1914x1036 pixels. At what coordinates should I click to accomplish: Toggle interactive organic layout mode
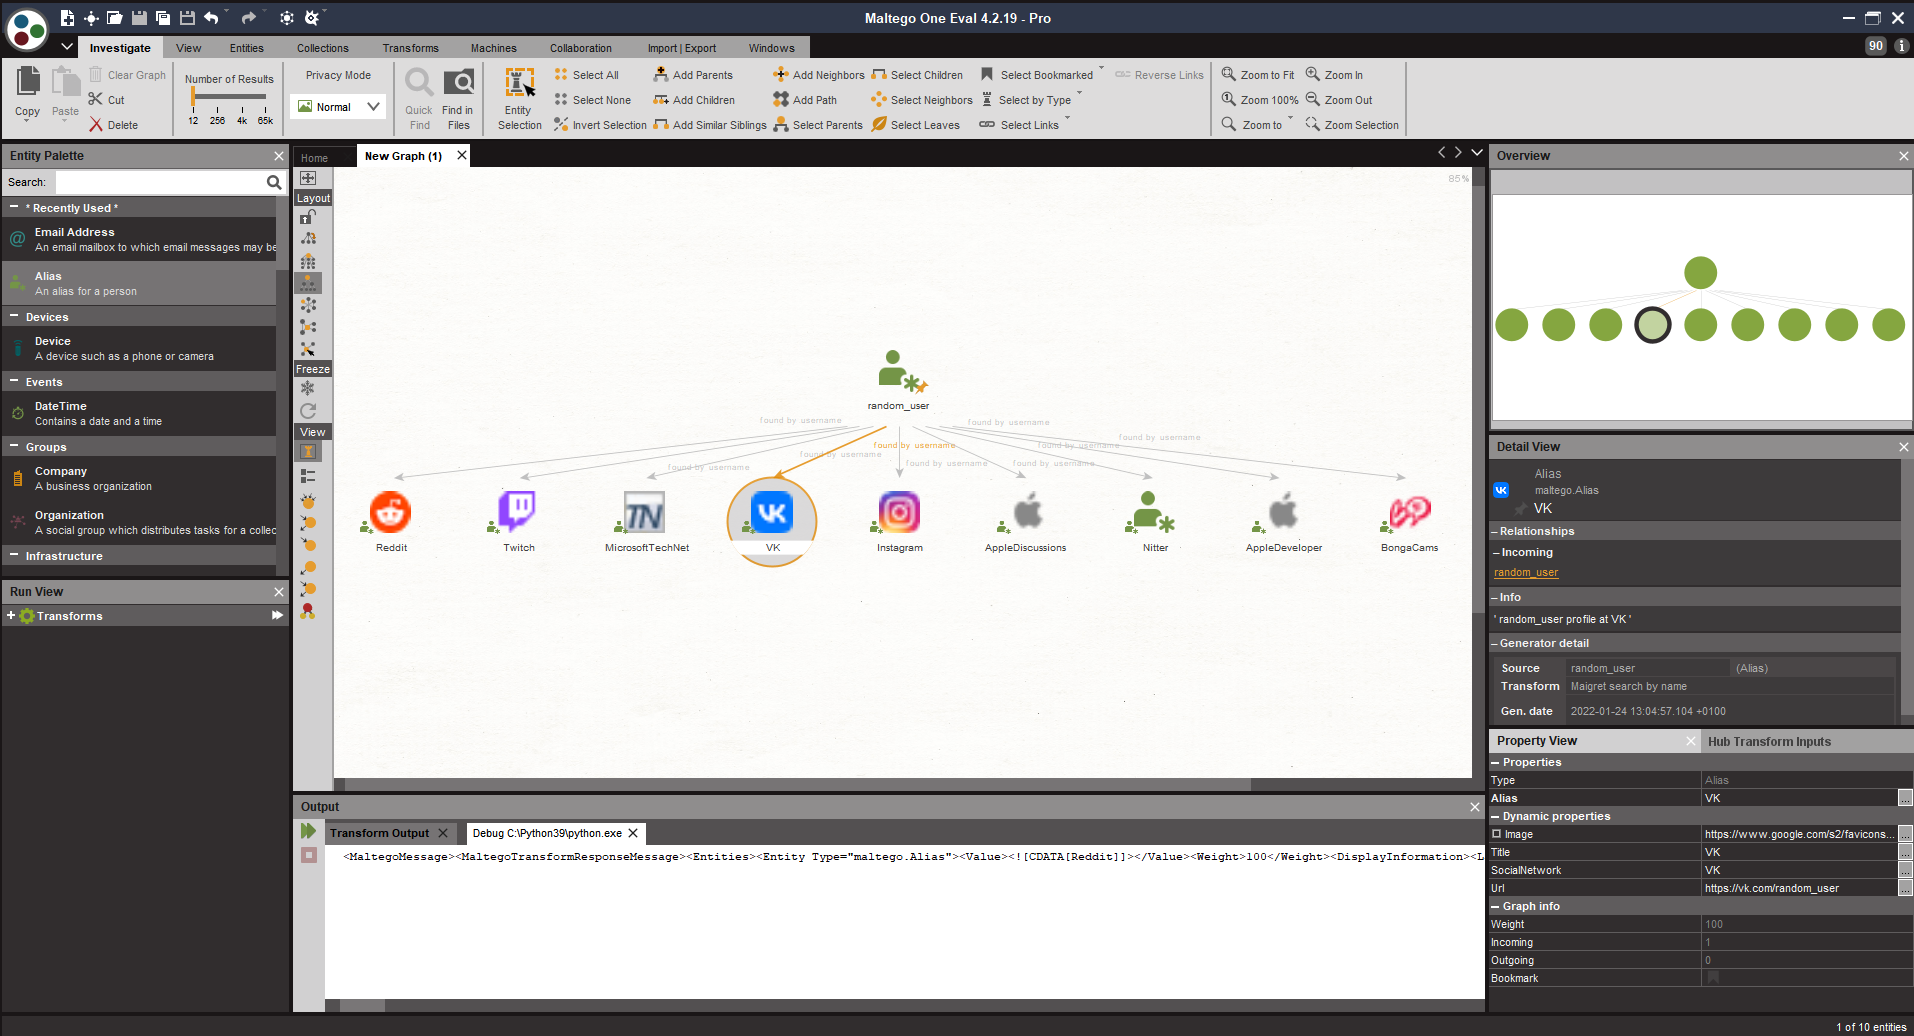[308, 349]
